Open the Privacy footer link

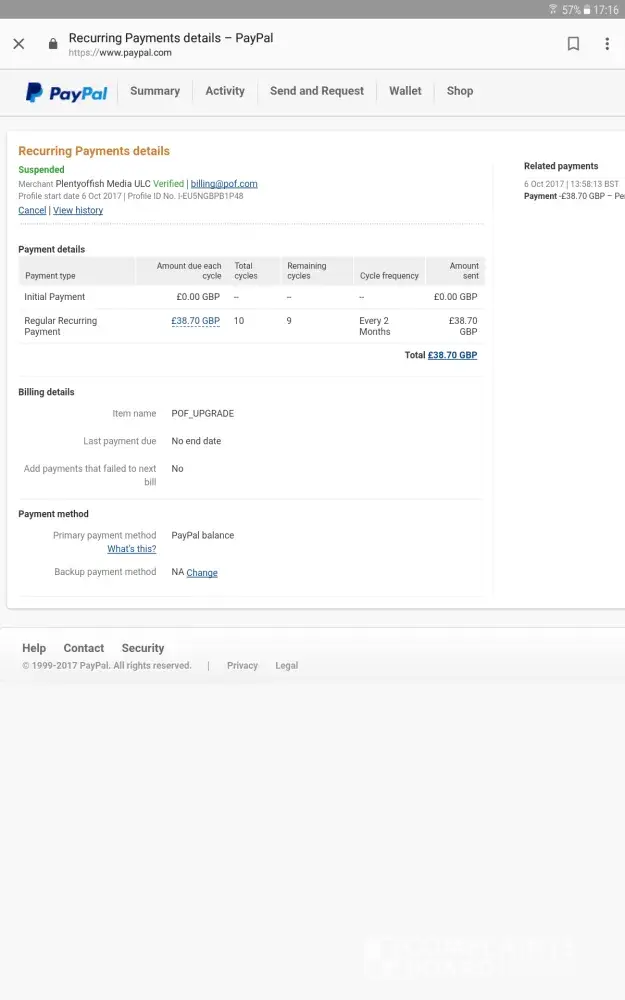242,665
